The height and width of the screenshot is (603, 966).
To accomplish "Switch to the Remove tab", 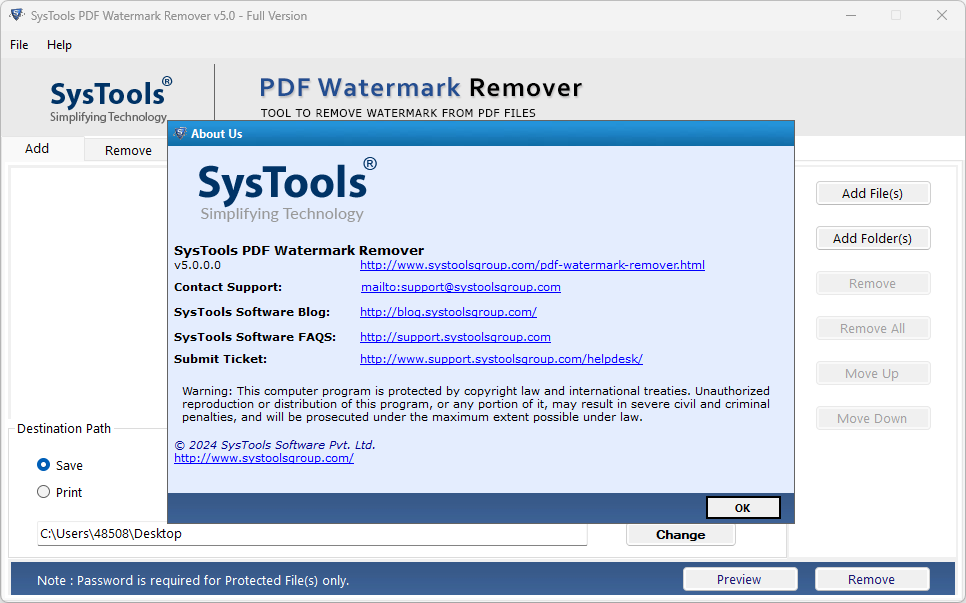I will pyautogui.click(x=128, y=150).
